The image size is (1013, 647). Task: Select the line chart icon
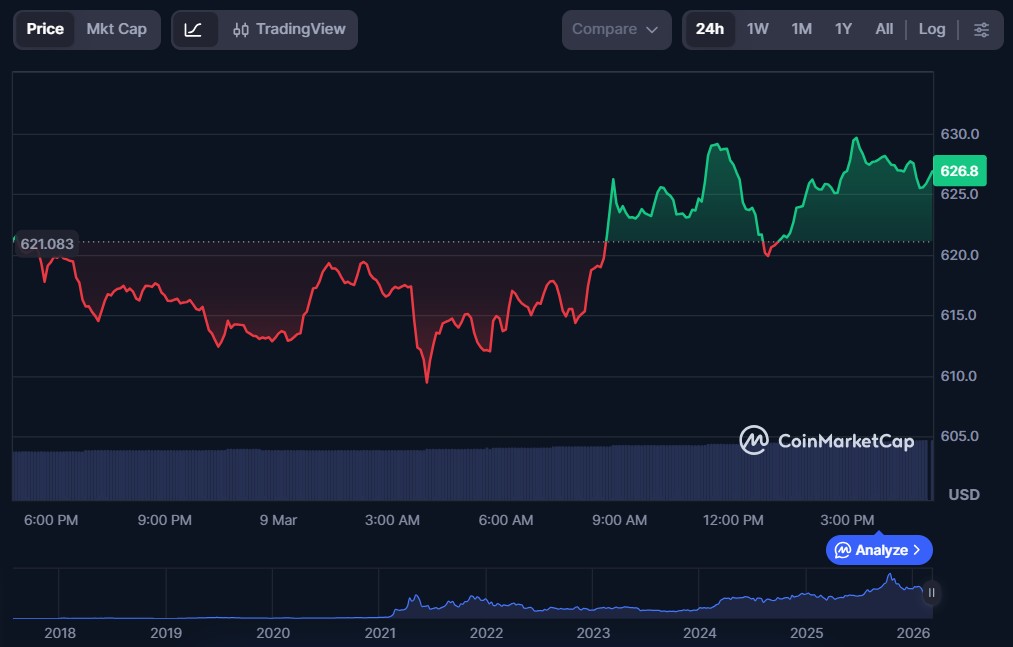[x=194, y=30]
